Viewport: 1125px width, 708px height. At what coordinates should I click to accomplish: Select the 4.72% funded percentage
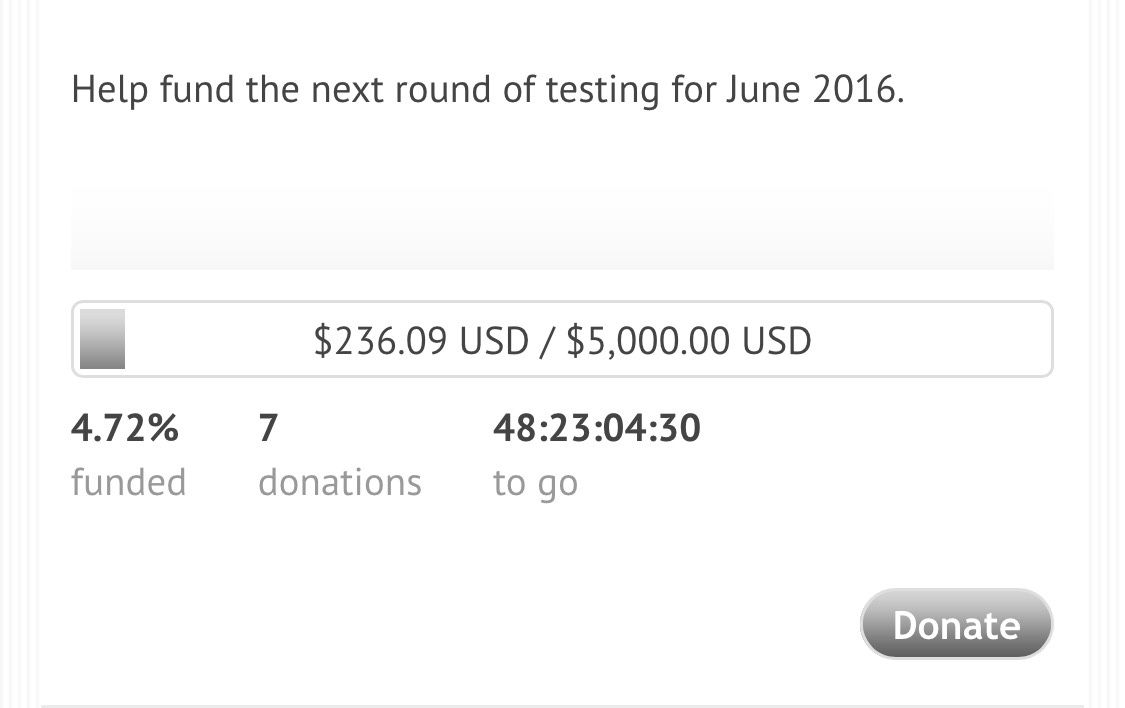(x=125, y=429)
